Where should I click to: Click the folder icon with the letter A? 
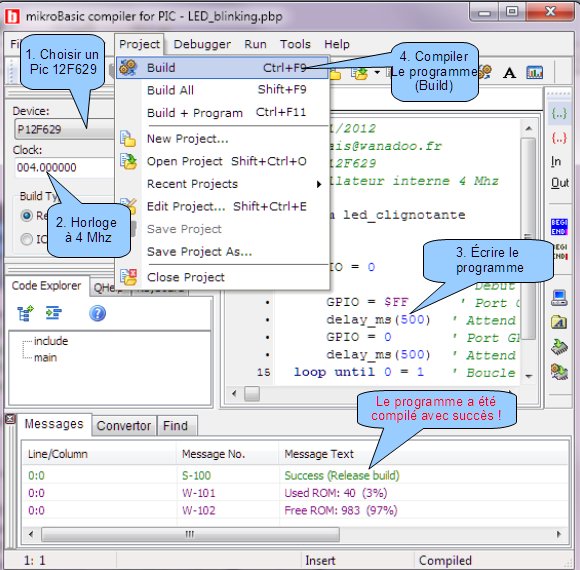[559, 322]
